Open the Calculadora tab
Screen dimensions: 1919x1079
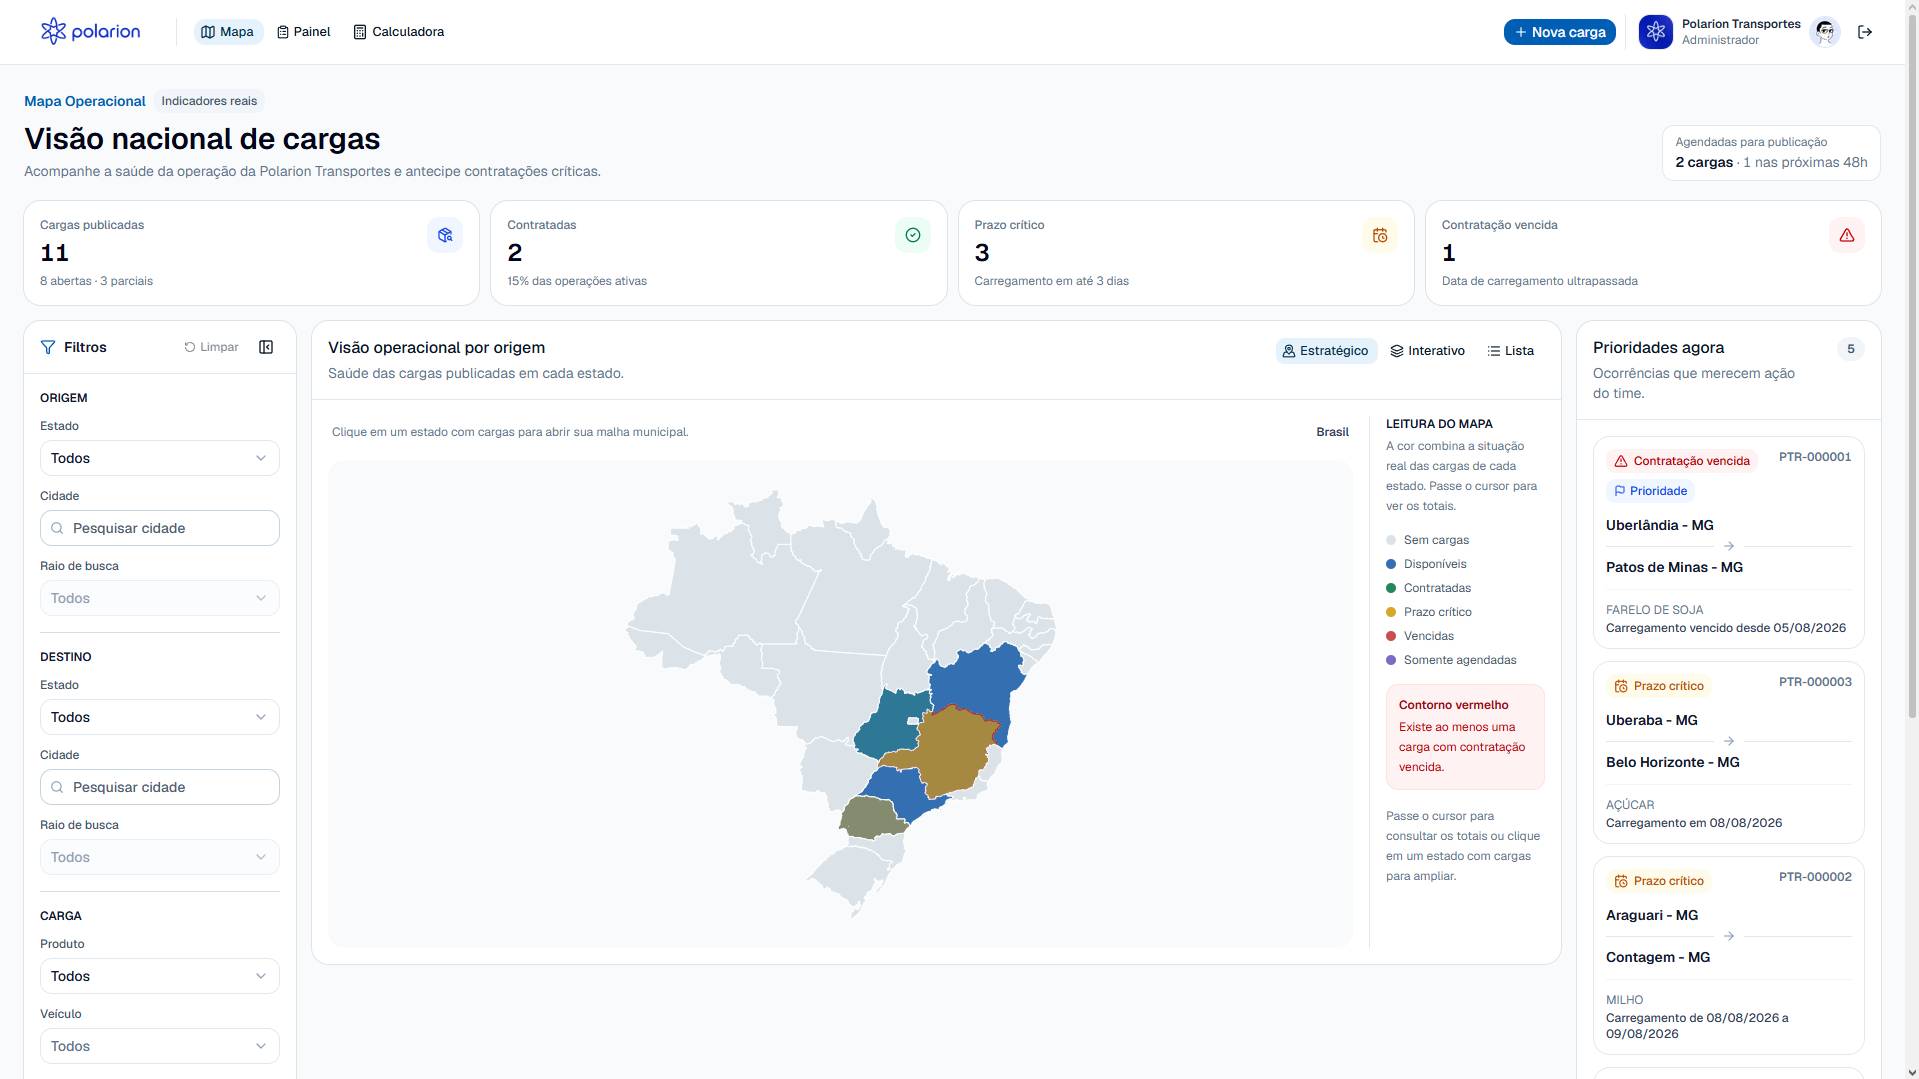(399, 32)
